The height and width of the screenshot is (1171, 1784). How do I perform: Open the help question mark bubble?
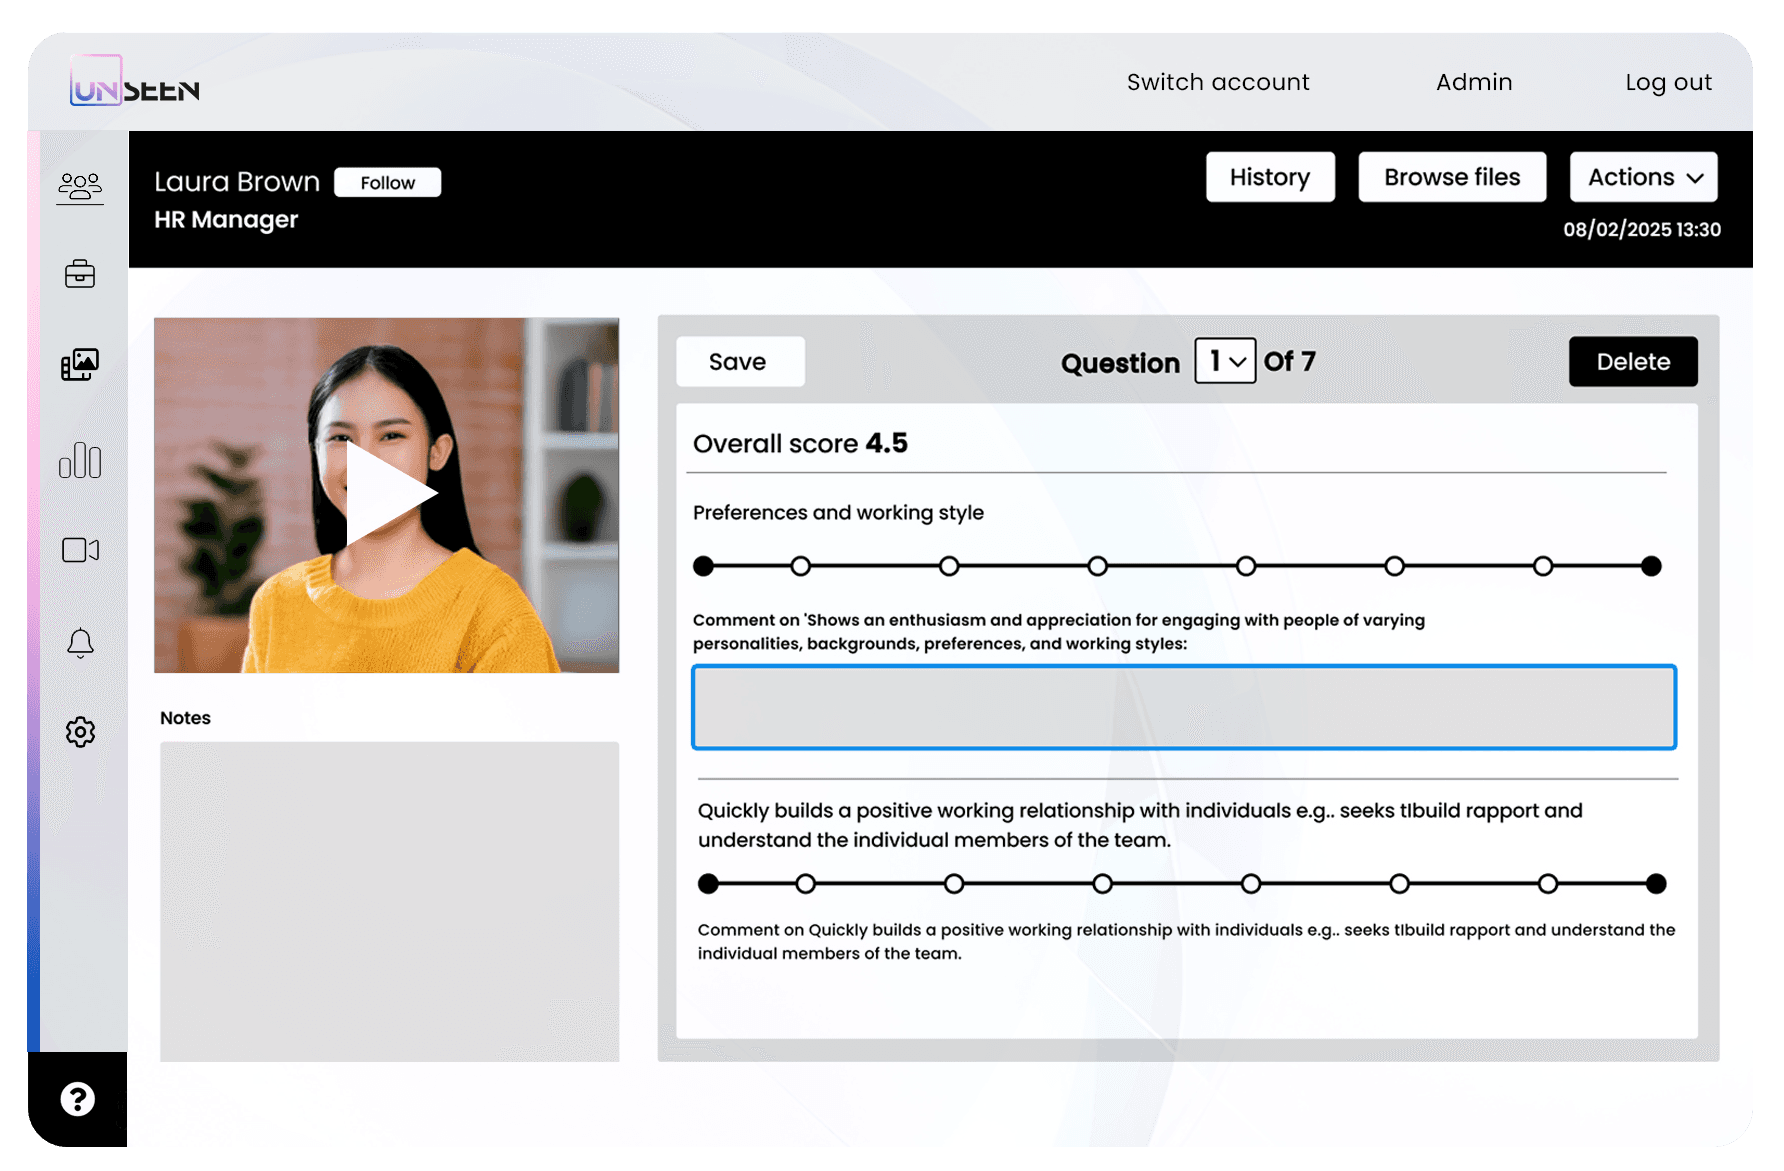tap(78, 1099)
